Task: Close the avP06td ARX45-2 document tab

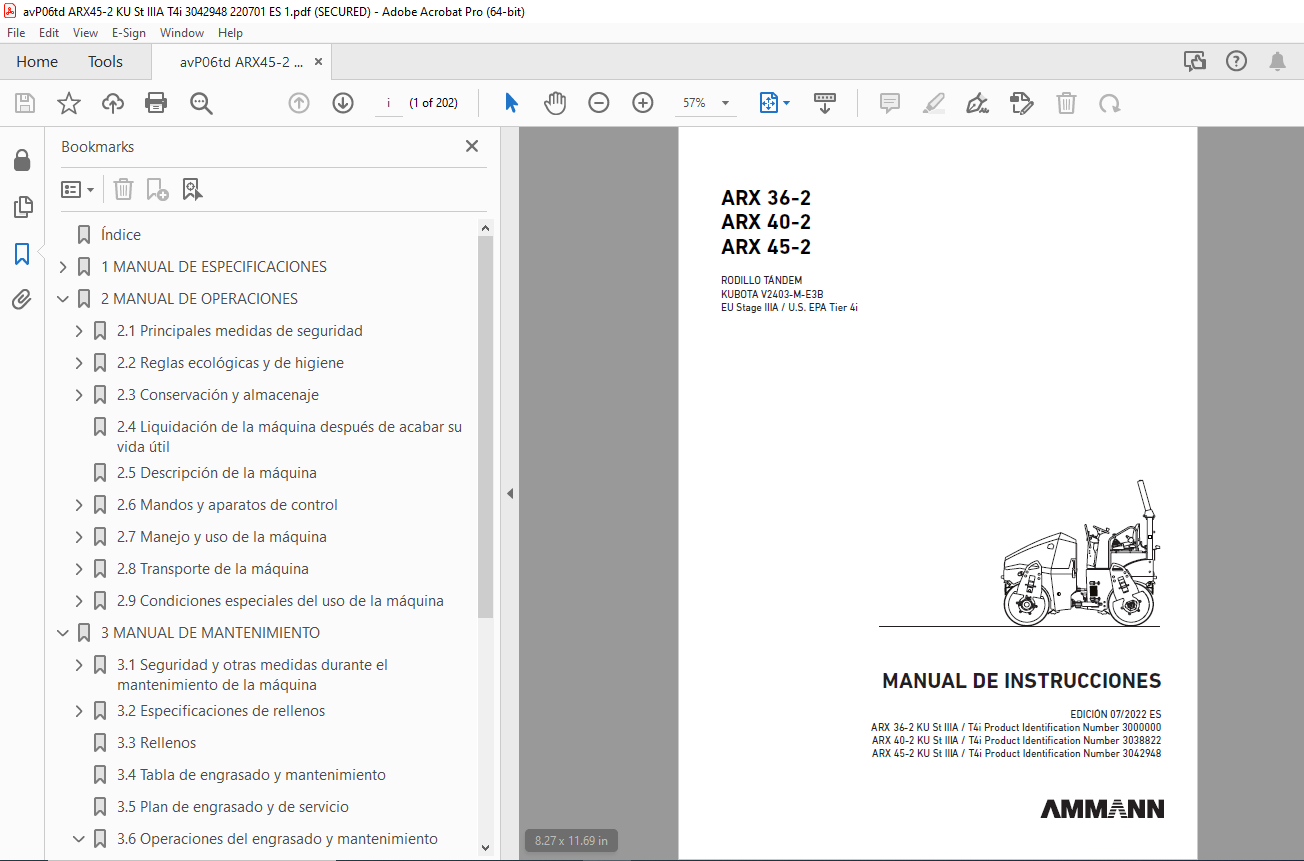Action: point(318,62)
